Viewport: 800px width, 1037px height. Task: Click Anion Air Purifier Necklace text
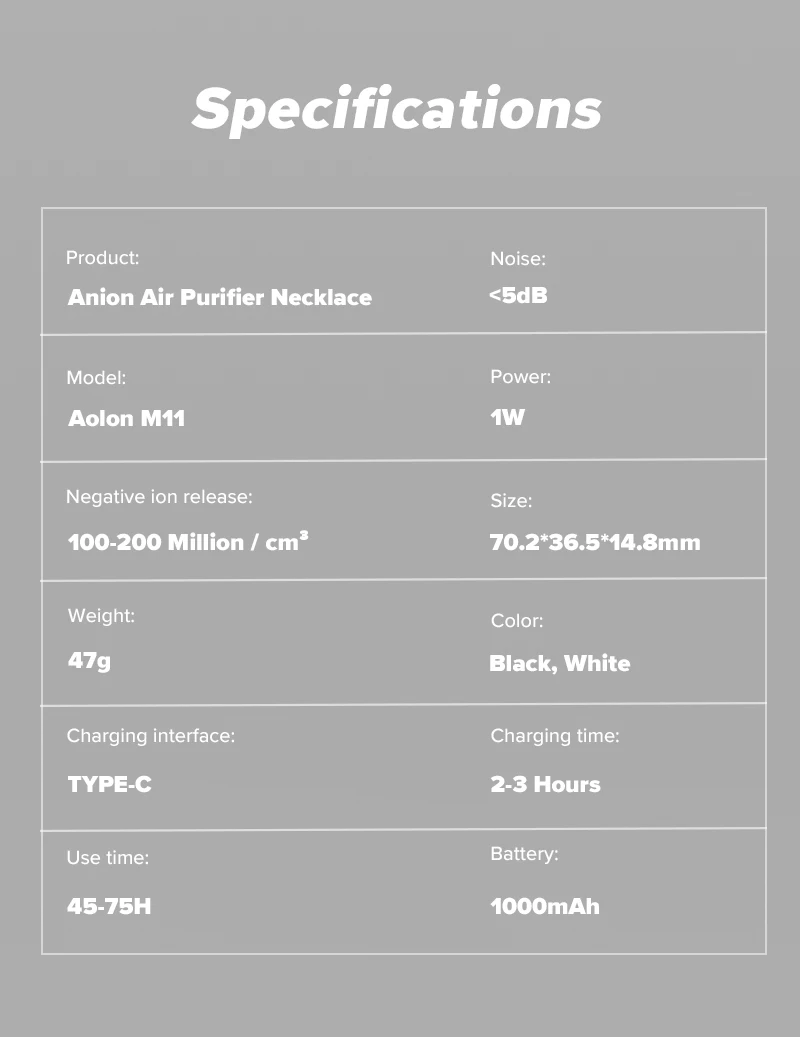(220, 297)
